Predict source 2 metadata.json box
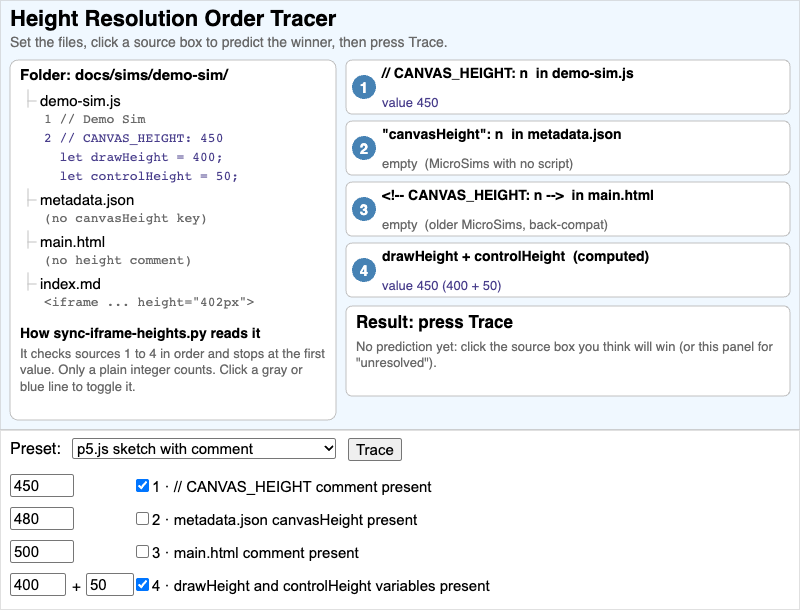Screen dimensions: 800x612 568,148
